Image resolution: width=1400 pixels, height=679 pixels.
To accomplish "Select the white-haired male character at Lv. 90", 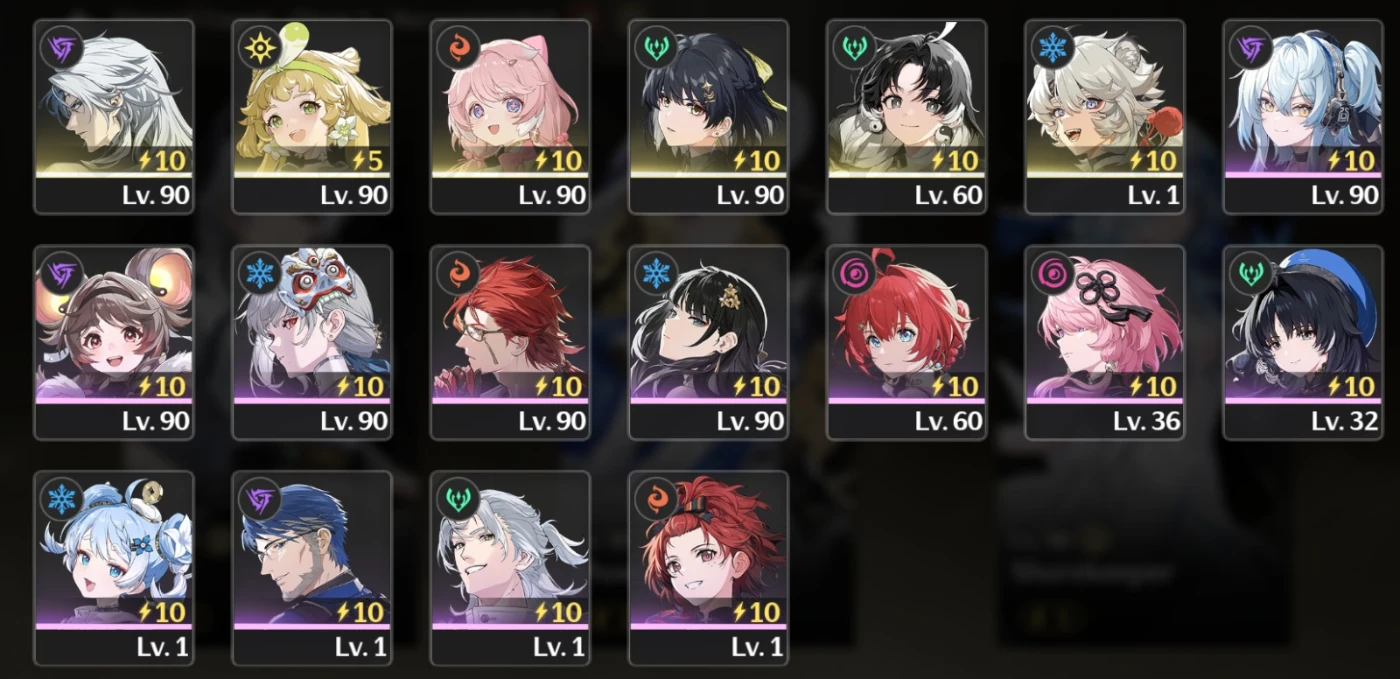I will pos(114,117).
